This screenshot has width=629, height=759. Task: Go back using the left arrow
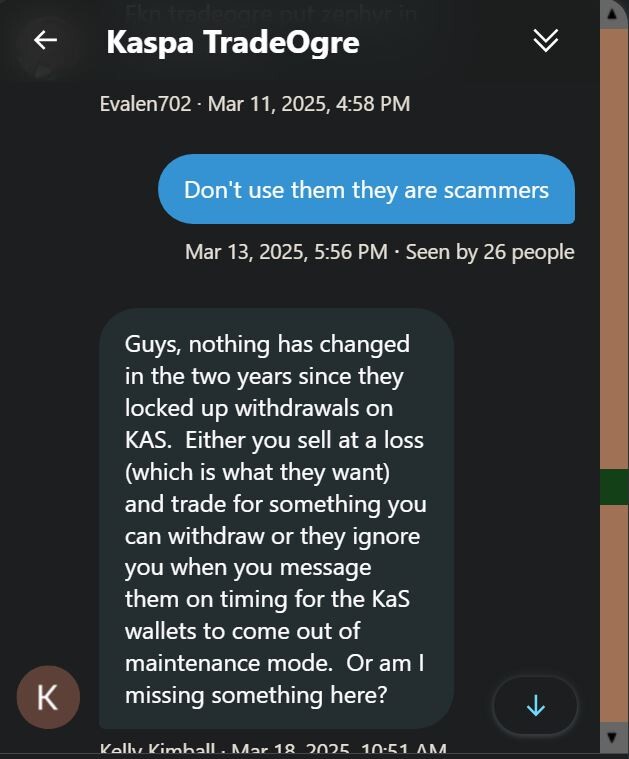coord(46,40)
